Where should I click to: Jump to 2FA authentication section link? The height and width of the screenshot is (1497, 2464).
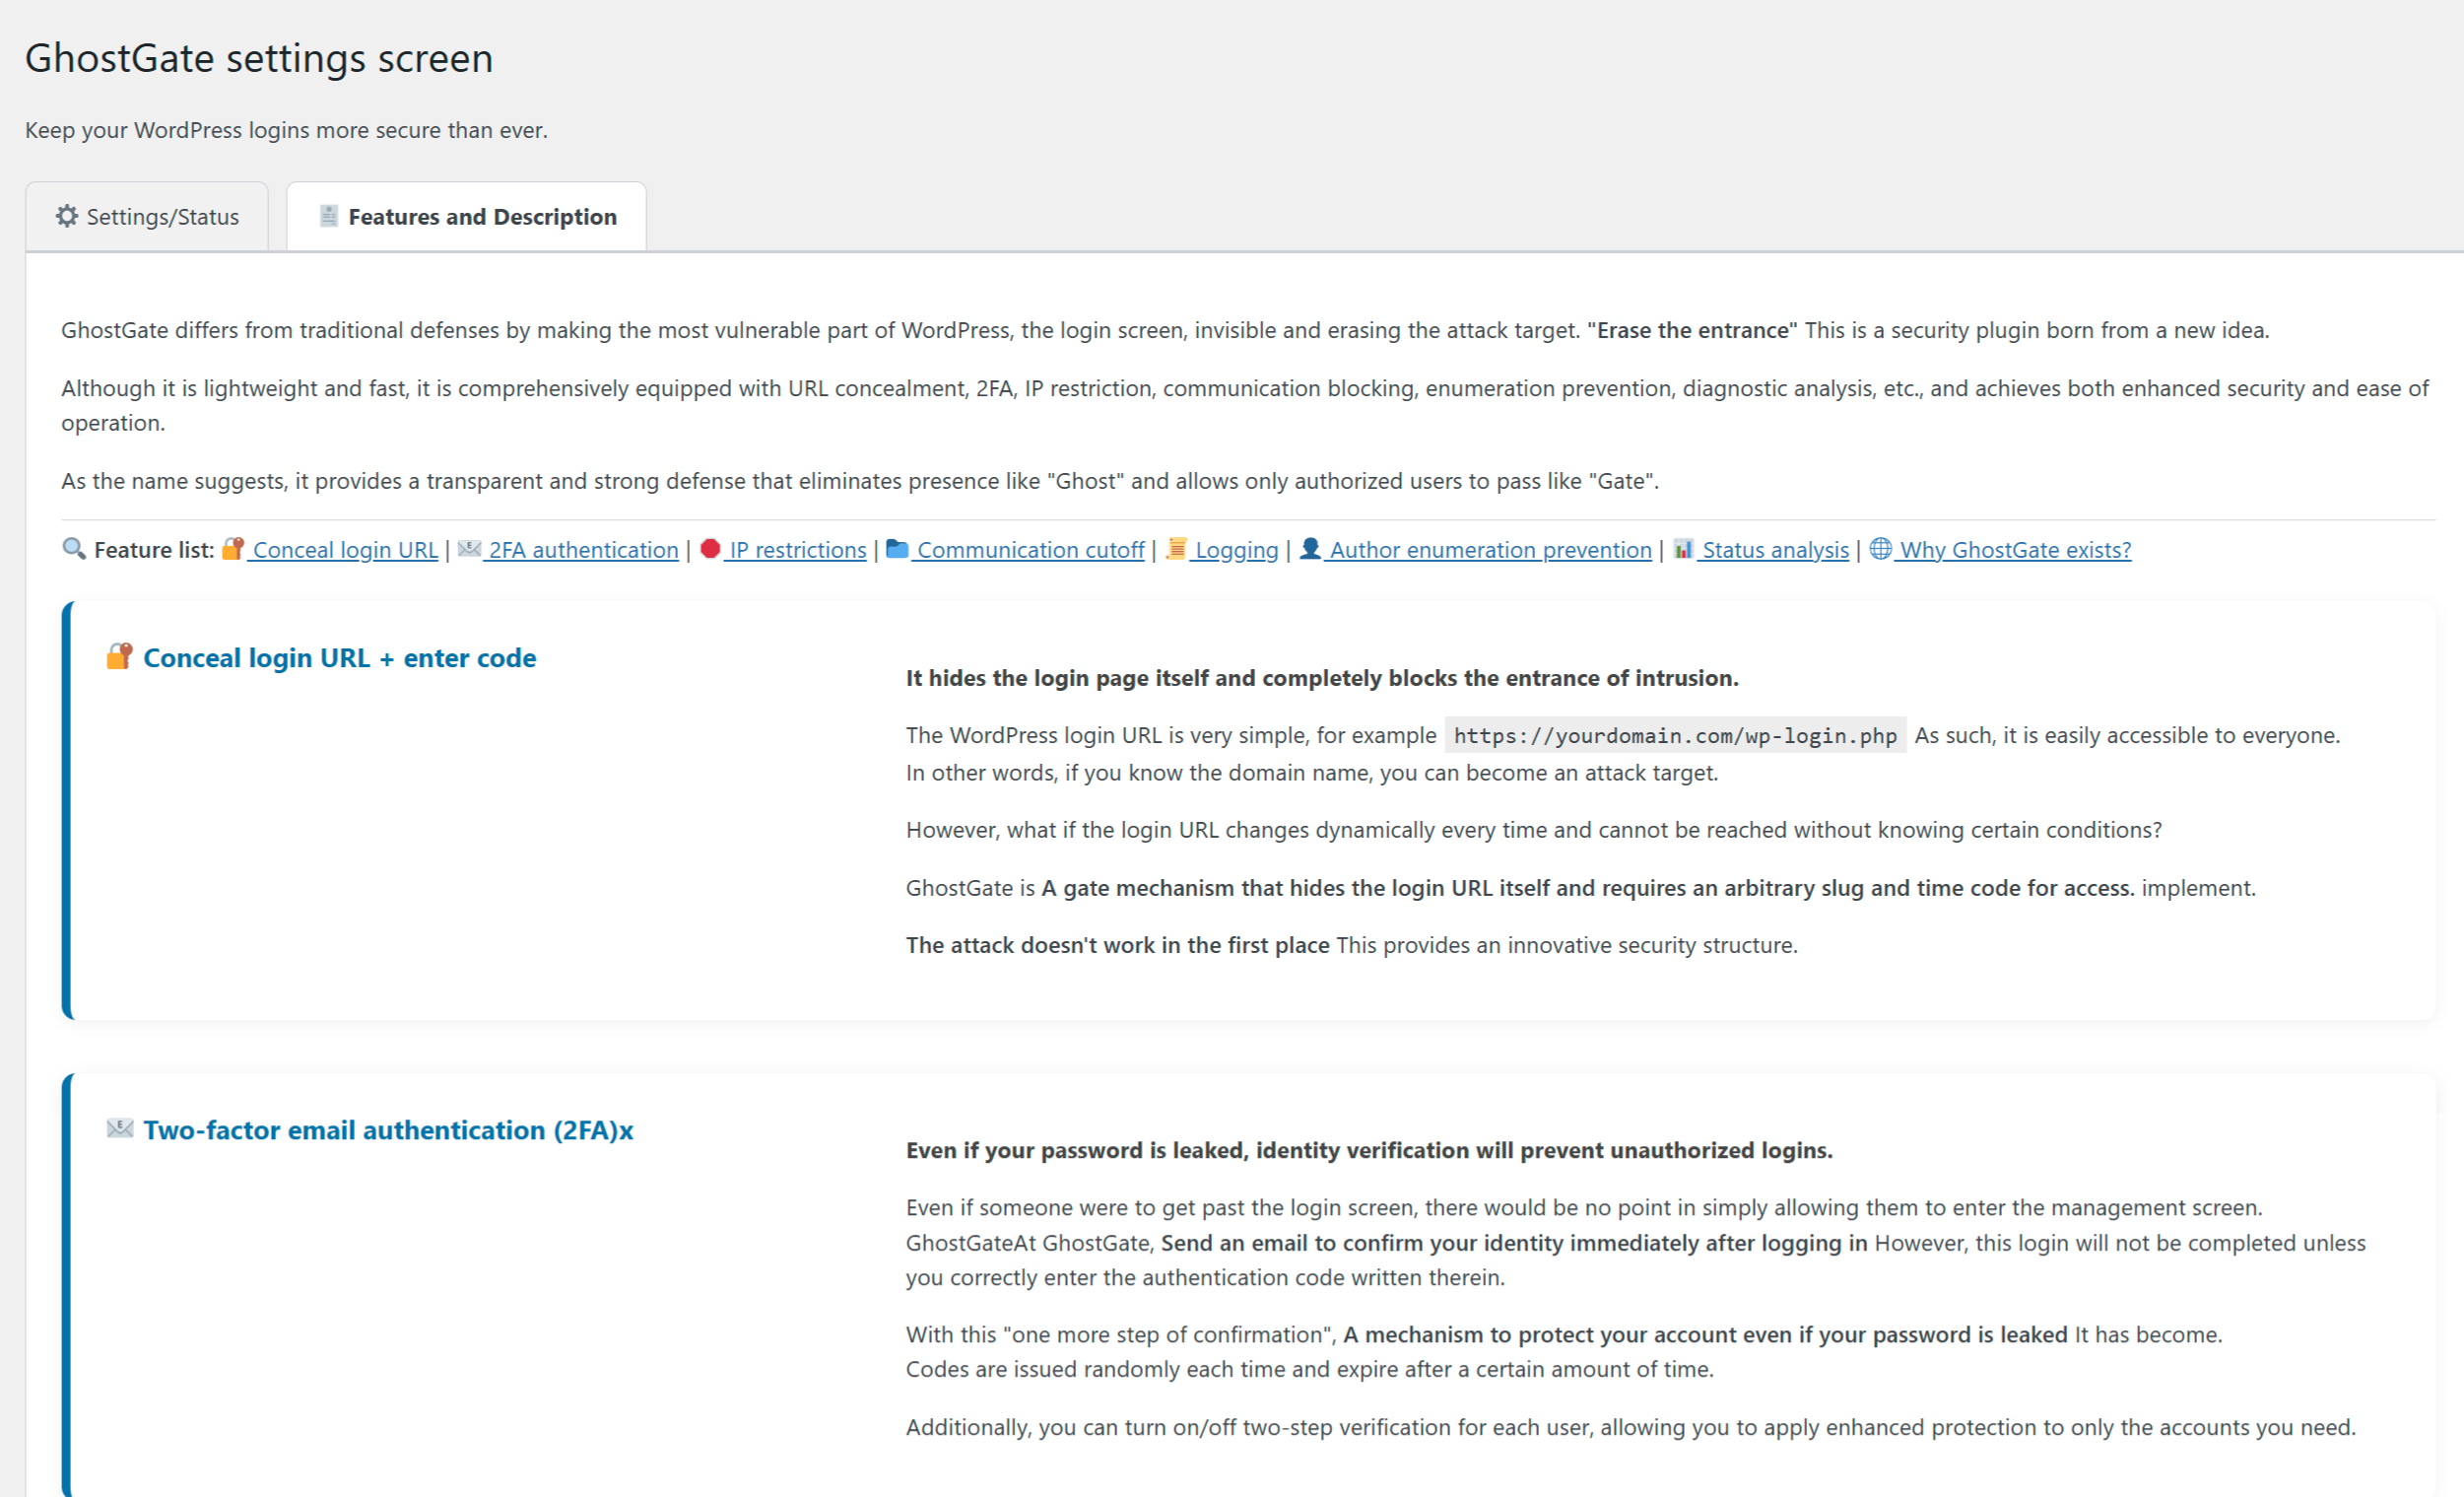pyautogui.click(x=583, y=550)
